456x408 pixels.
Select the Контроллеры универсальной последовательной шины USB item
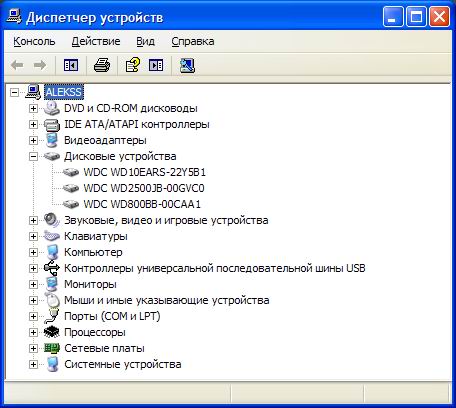coord(215,268)
